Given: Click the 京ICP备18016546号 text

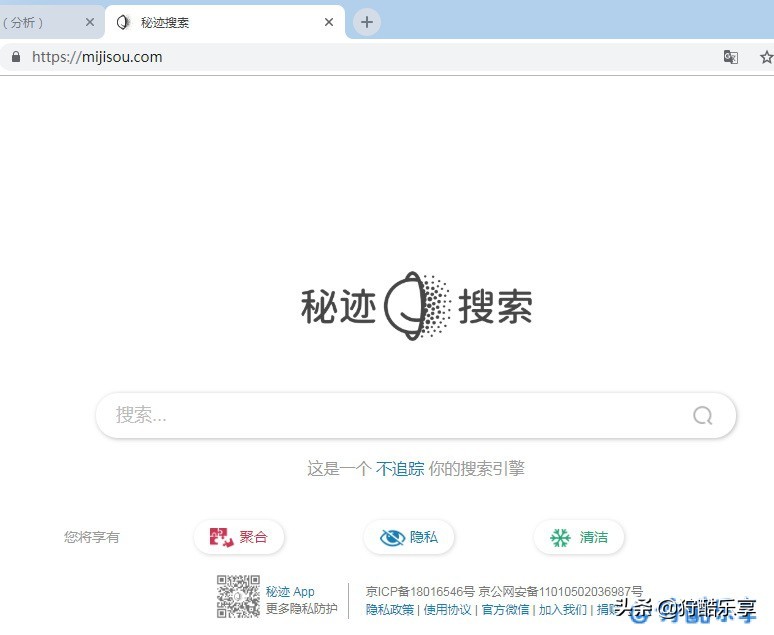Looking at the screenshot, I should [x=420, y=592].
